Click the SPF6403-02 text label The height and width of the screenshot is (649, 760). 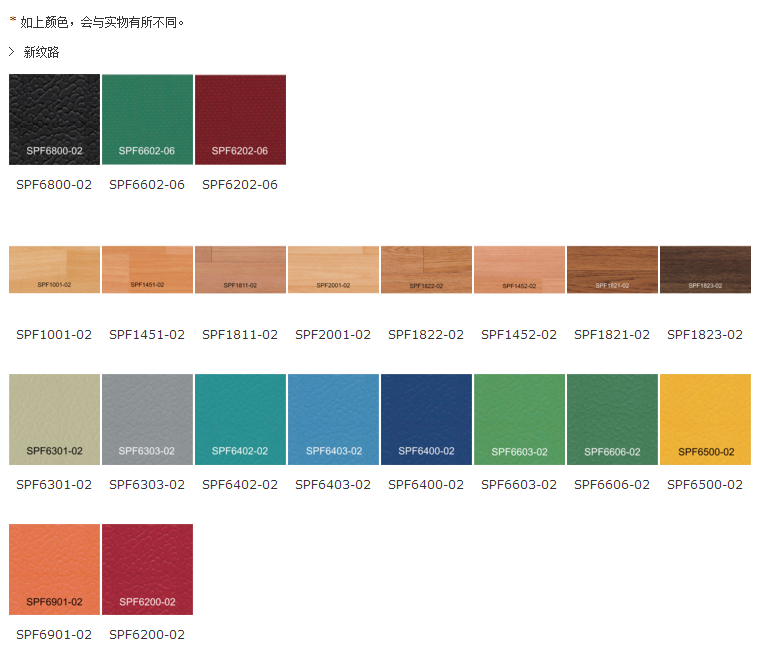click(x=333, y=485)
